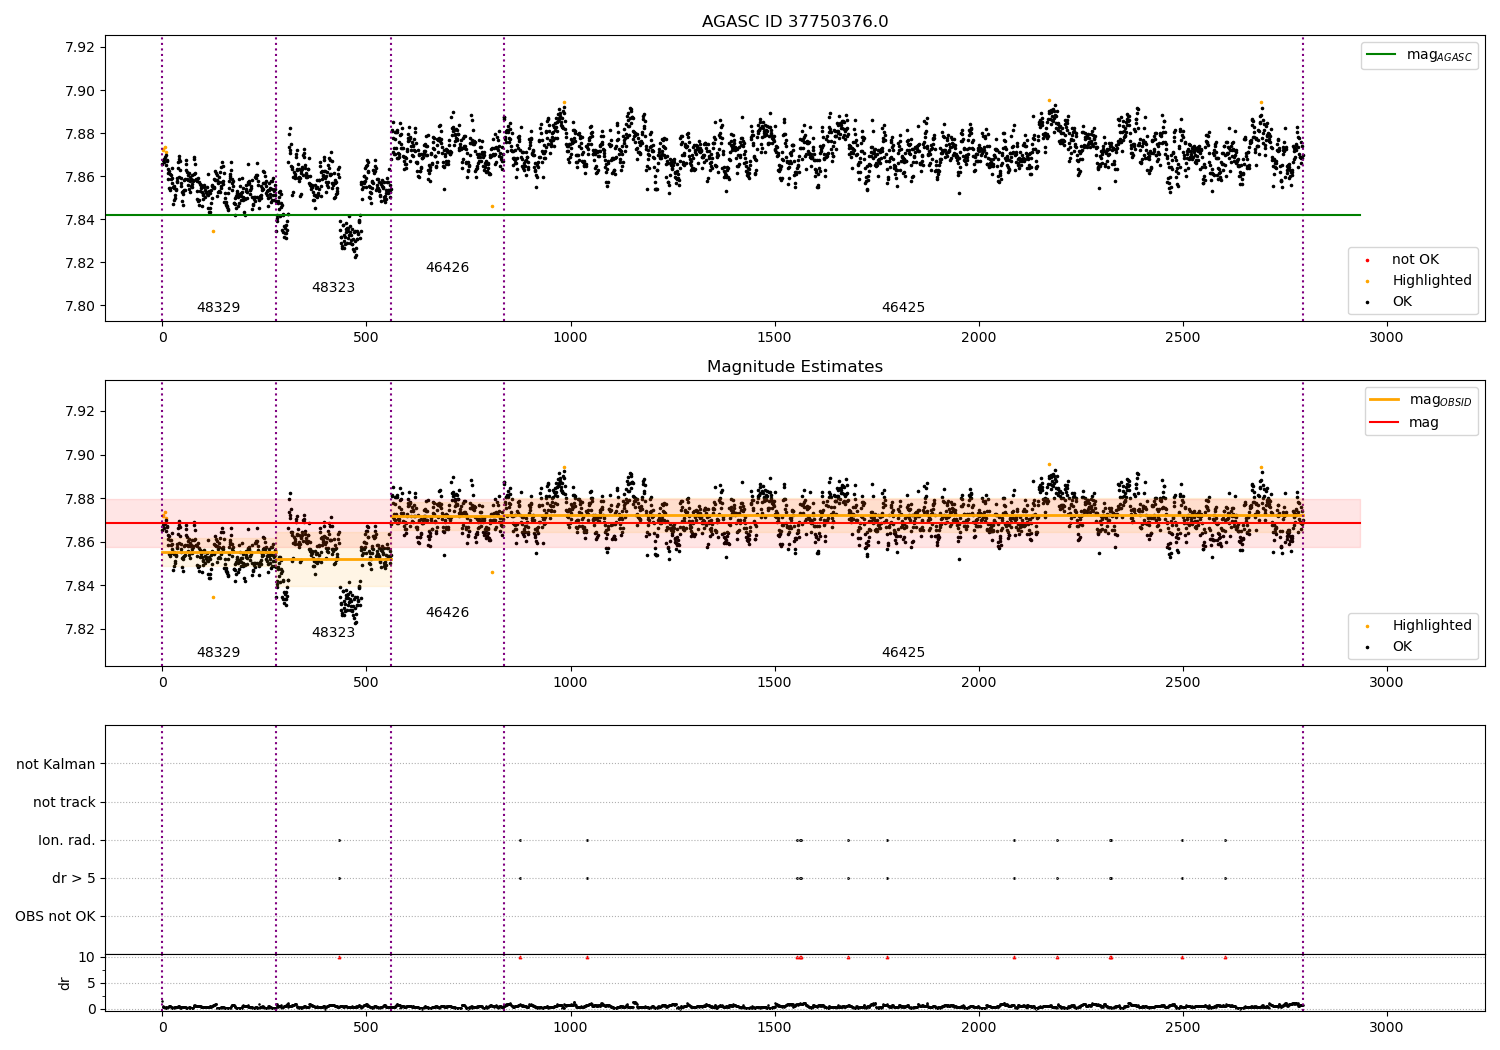This screenshot has height=1050, width=1500.
Task: Click the 3000 x-tick on the bottom plot
Action: (1386, 1027)
